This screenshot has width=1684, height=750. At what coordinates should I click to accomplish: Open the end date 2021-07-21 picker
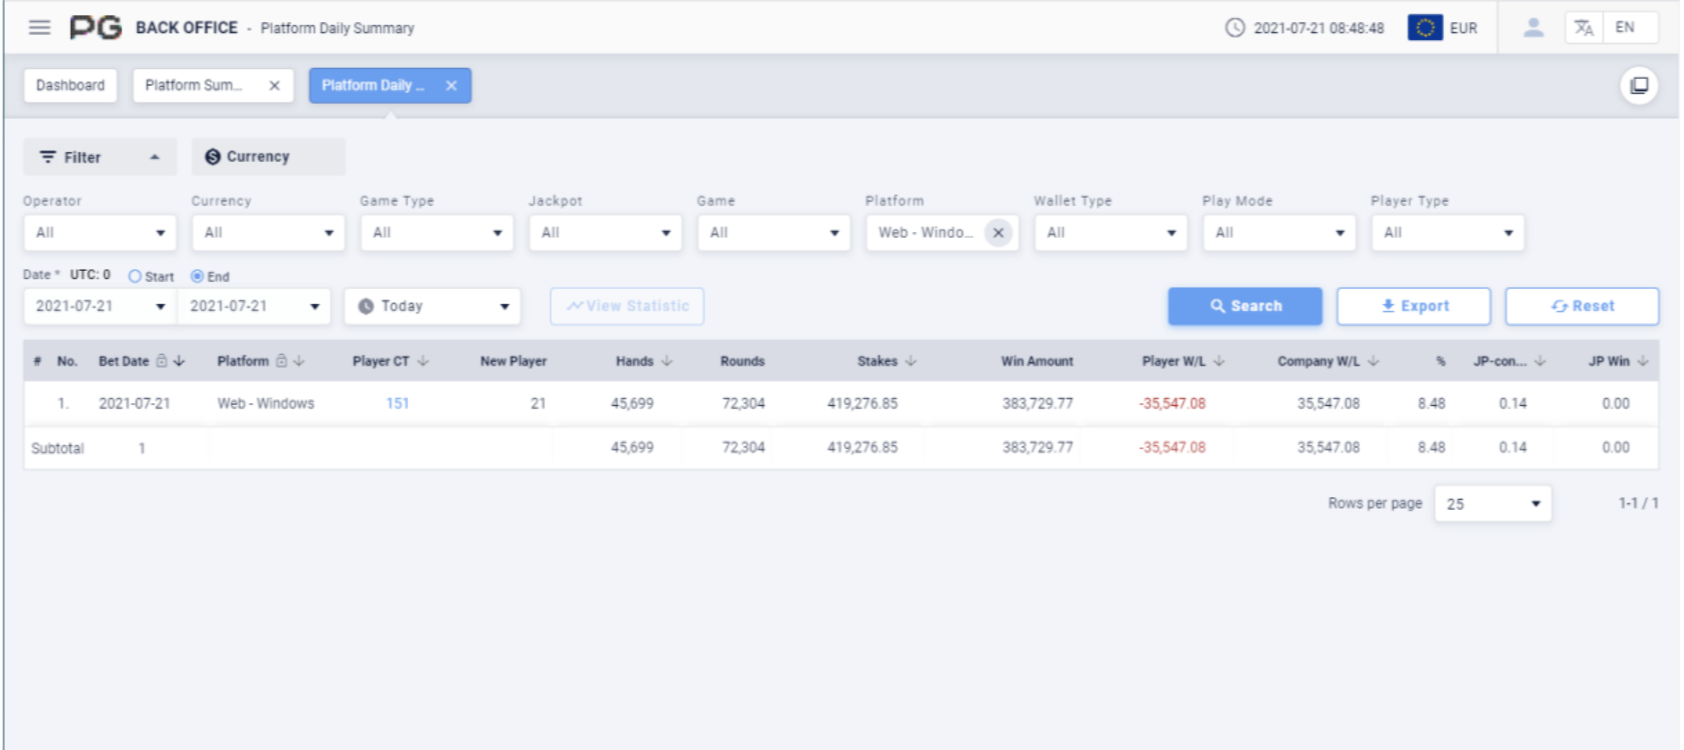click(x=254, y=306)
